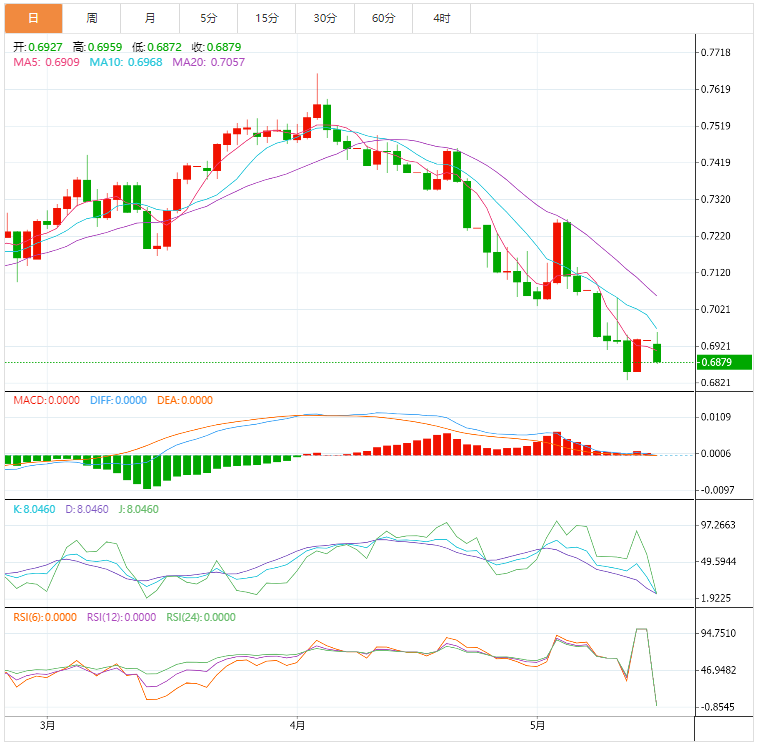The width and height of the screenshot is (759, 750).
Task: Open the 15分 timeframe tab
Action: coord(267,18)
